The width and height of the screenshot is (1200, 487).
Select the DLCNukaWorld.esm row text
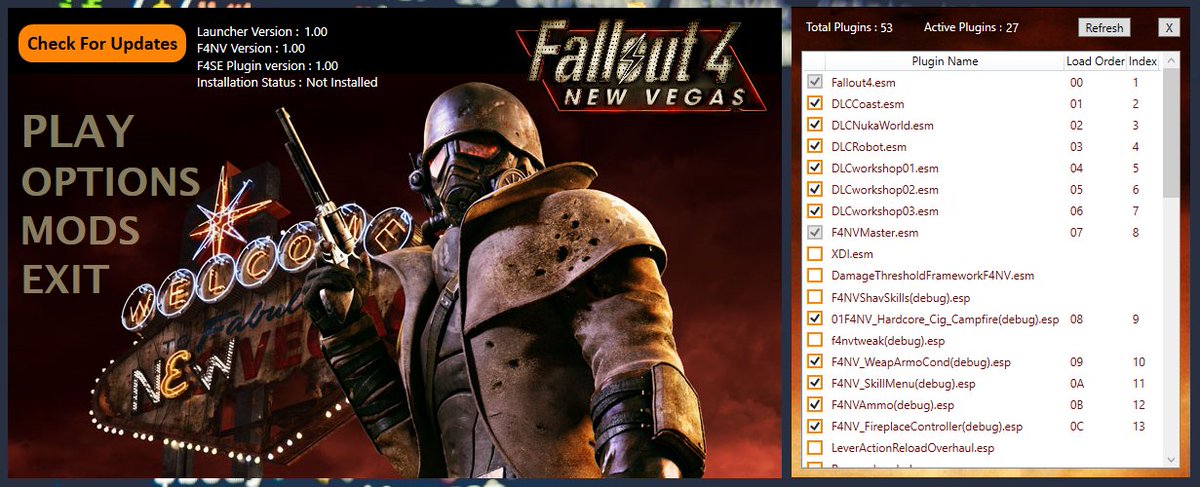882,125
